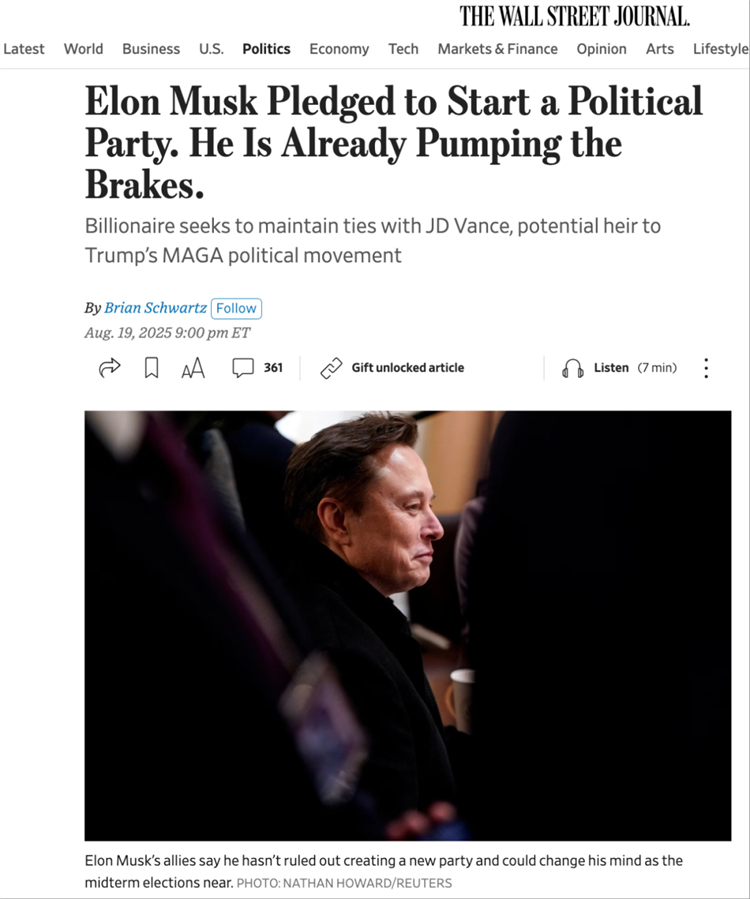Switch to the Politics section tab
The height and width of the screenshot is (899, 750).
click(266, 48)
